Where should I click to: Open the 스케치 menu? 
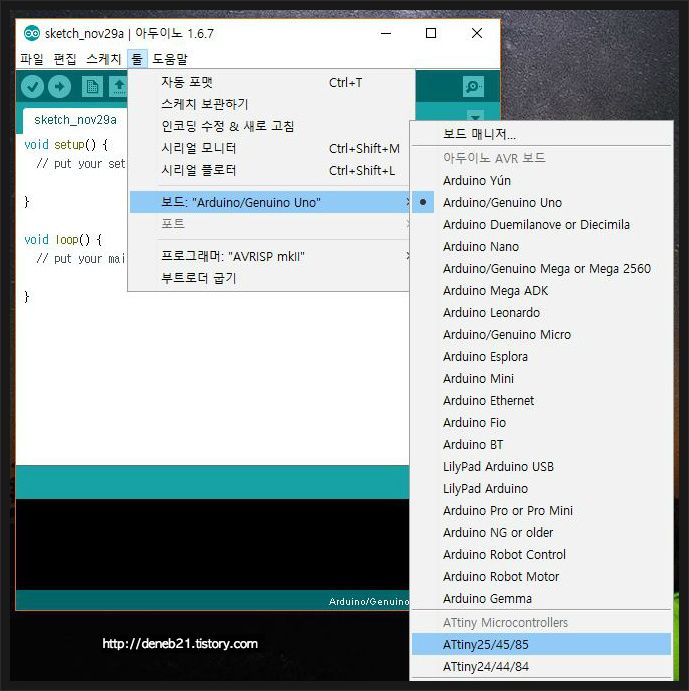point(104,59)
